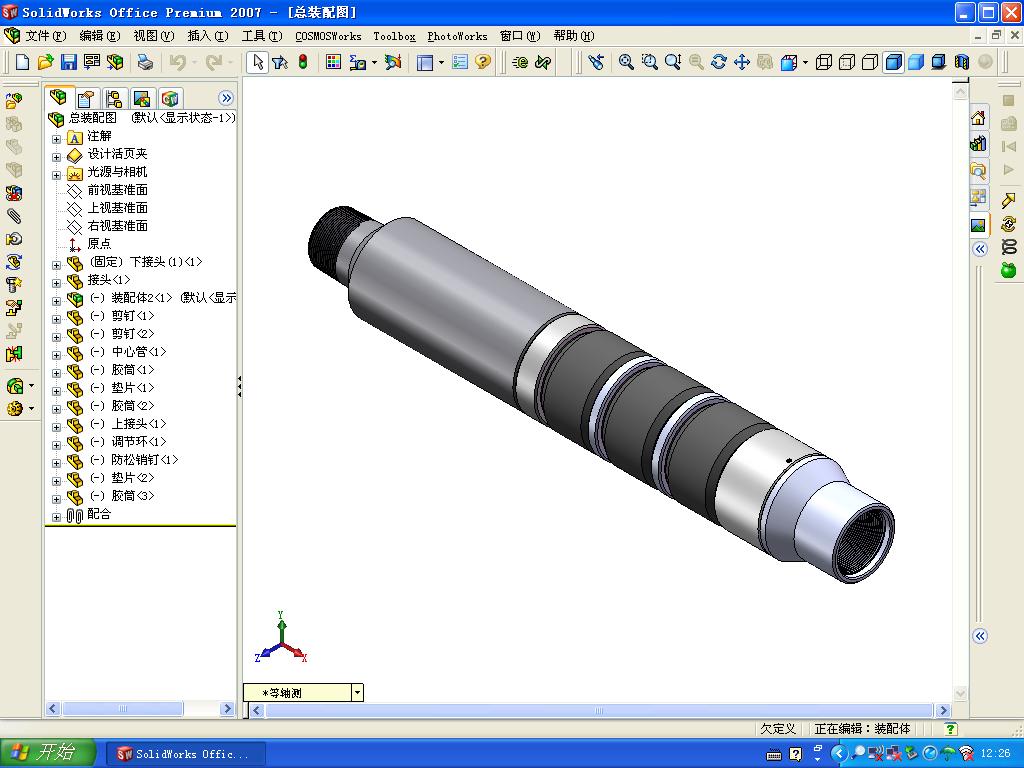Open the 插入(I) menu
This screenshot has height=768, width=1024.
[x=208, y=36]
